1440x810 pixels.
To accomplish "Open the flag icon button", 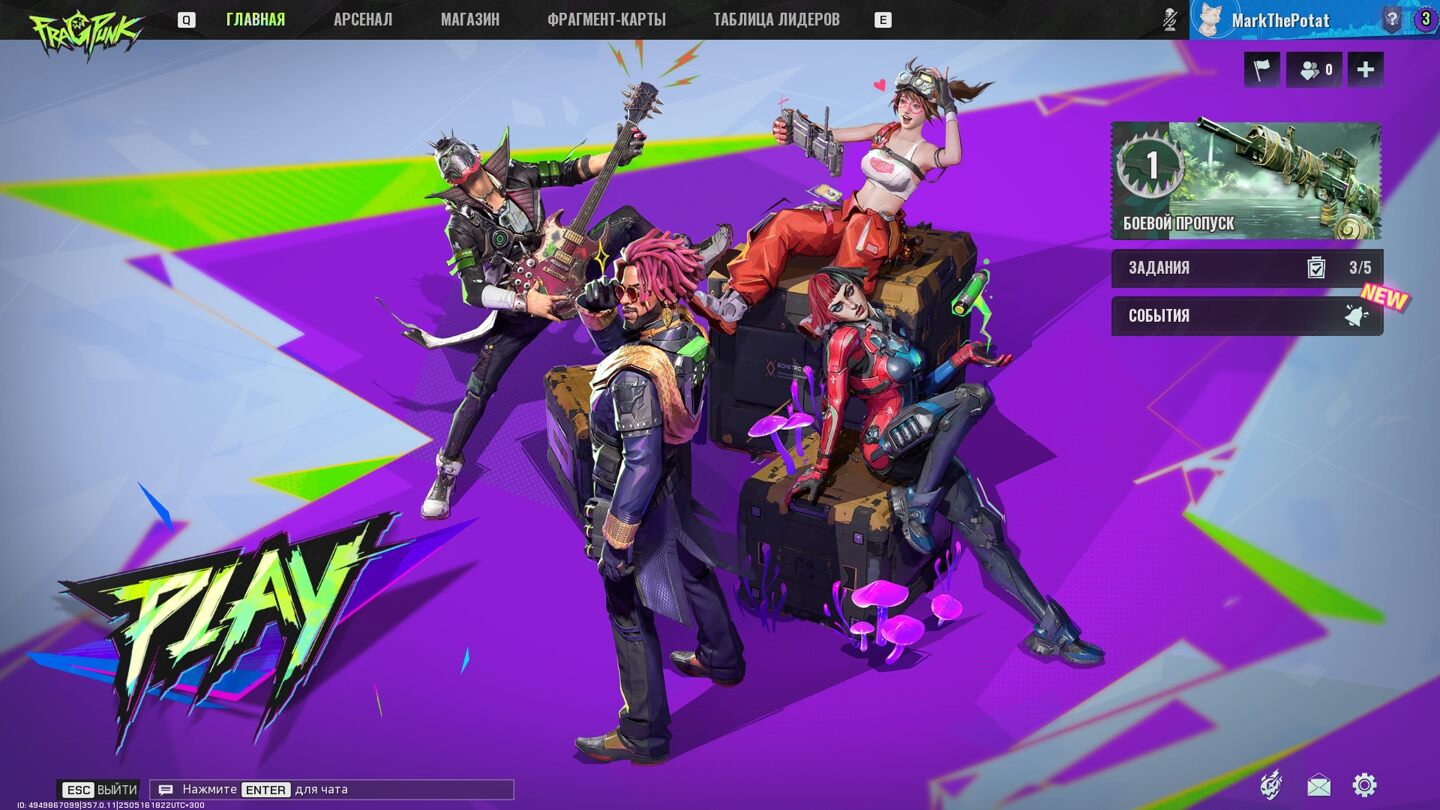I will tap(1261, 70).
